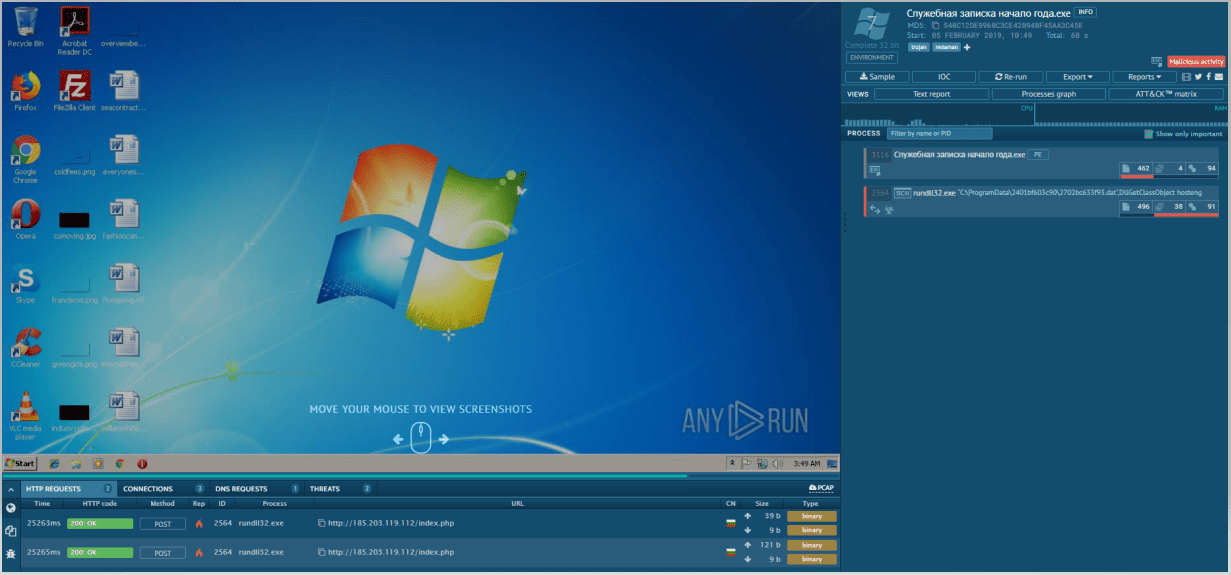Launch Skype from the desktop

(25, 284)
